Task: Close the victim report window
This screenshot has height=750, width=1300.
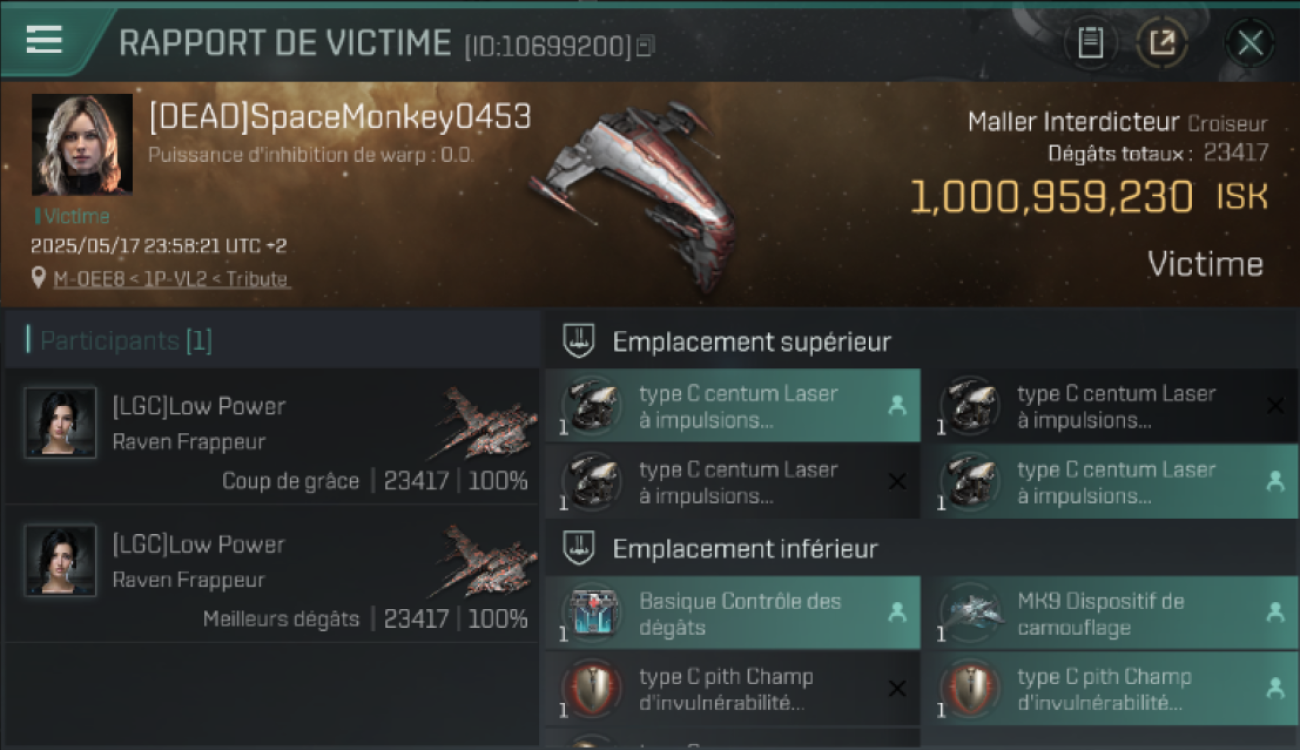Action: (1250, 43)
